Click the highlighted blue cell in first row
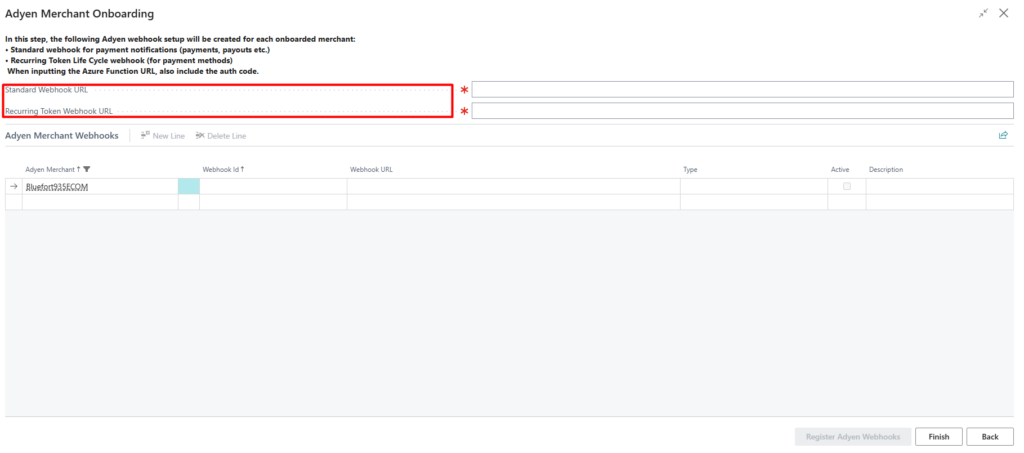 188,186
